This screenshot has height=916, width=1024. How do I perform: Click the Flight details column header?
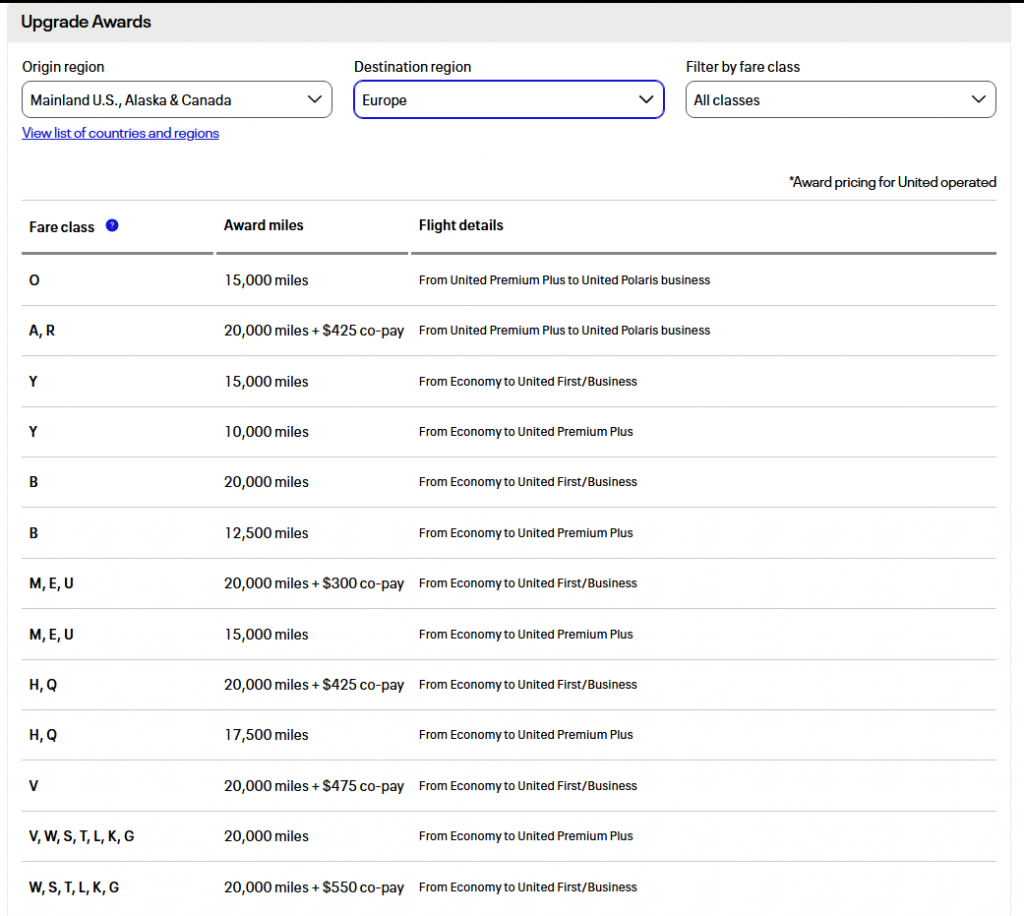click(x=461, y=226)
